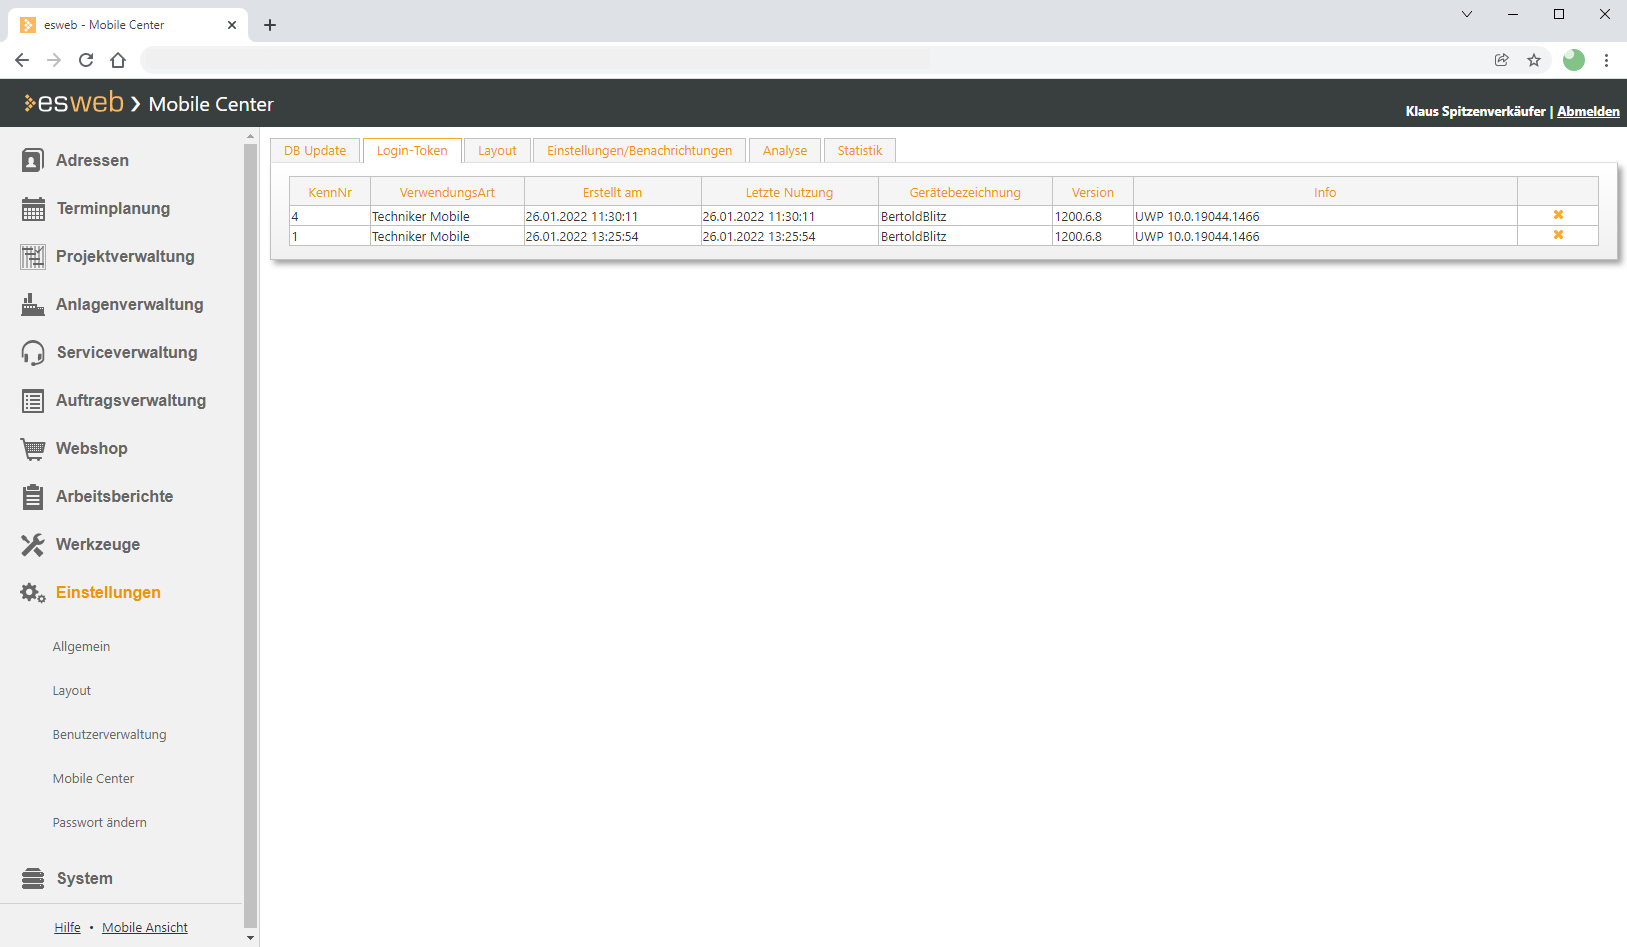Viewport: 1627px width, 947px height.
Task: Click the sidebar scroll down arrow
Action: [x=250, y=937]
